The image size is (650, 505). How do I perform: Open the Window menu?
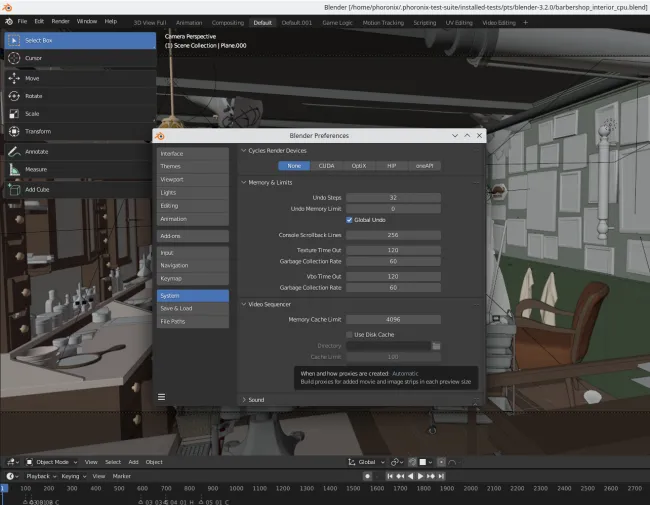(x=87, y=22)
